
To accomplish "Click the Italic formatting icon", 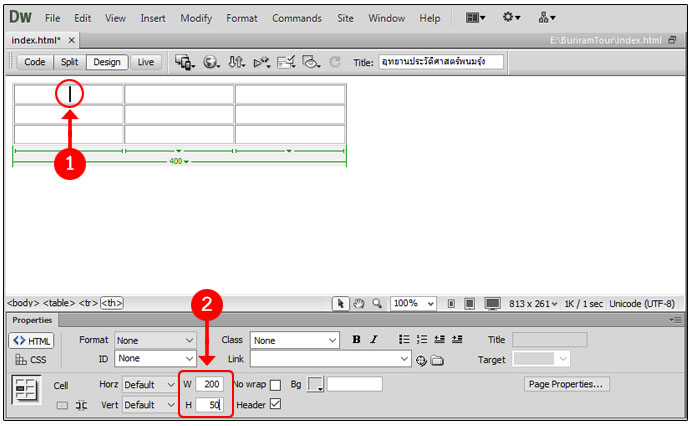I will pyautogui.click(x=374, y=340).
